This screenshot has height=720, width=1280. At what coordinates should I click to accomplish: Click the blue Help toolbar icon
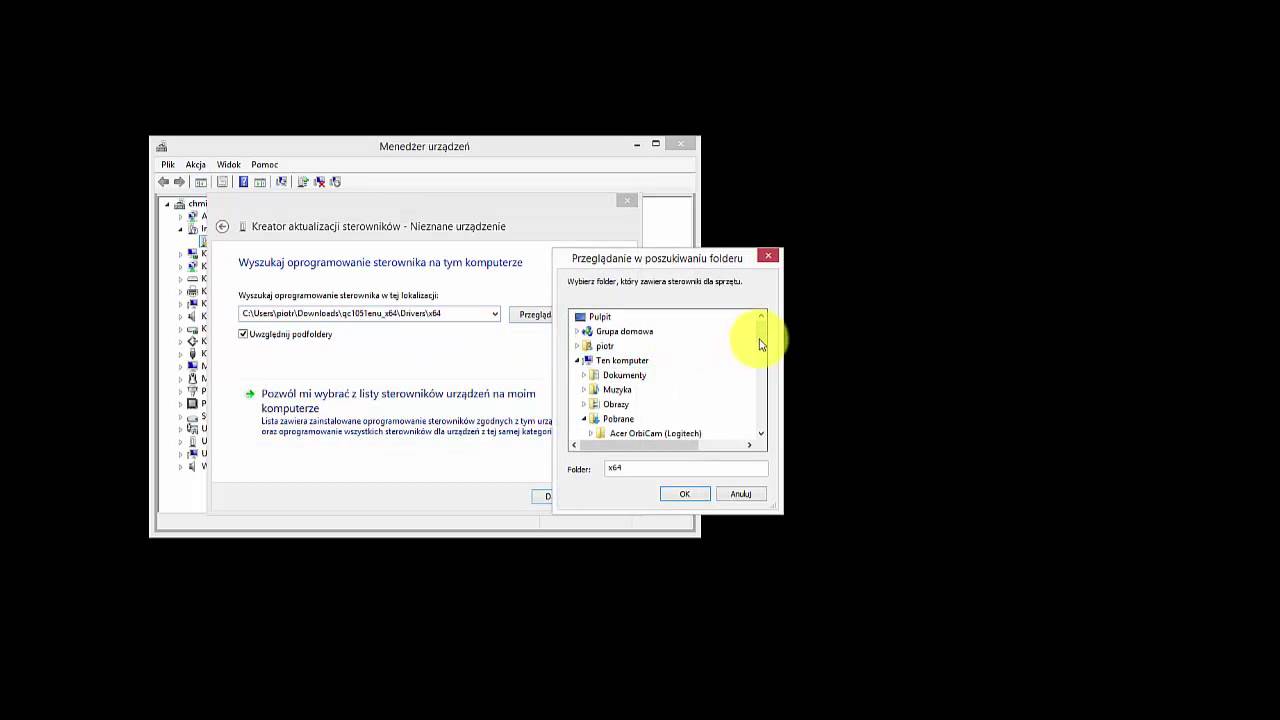[243, 182]
